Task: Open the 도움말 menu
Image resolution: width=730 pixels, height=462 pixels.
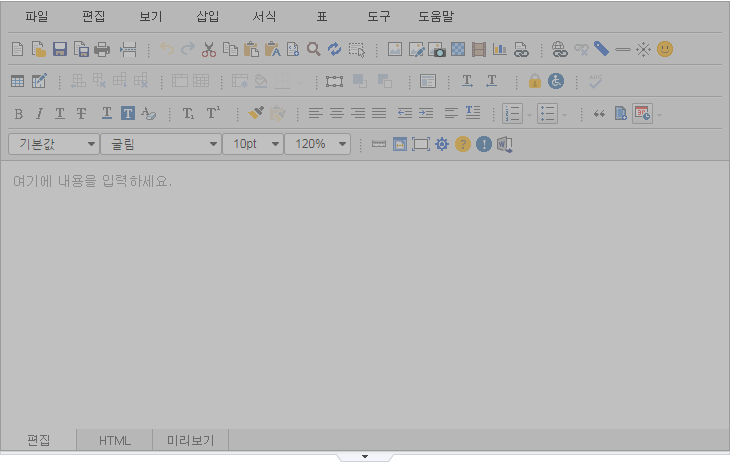Action: pyautogui.click(x=436, y=17)
